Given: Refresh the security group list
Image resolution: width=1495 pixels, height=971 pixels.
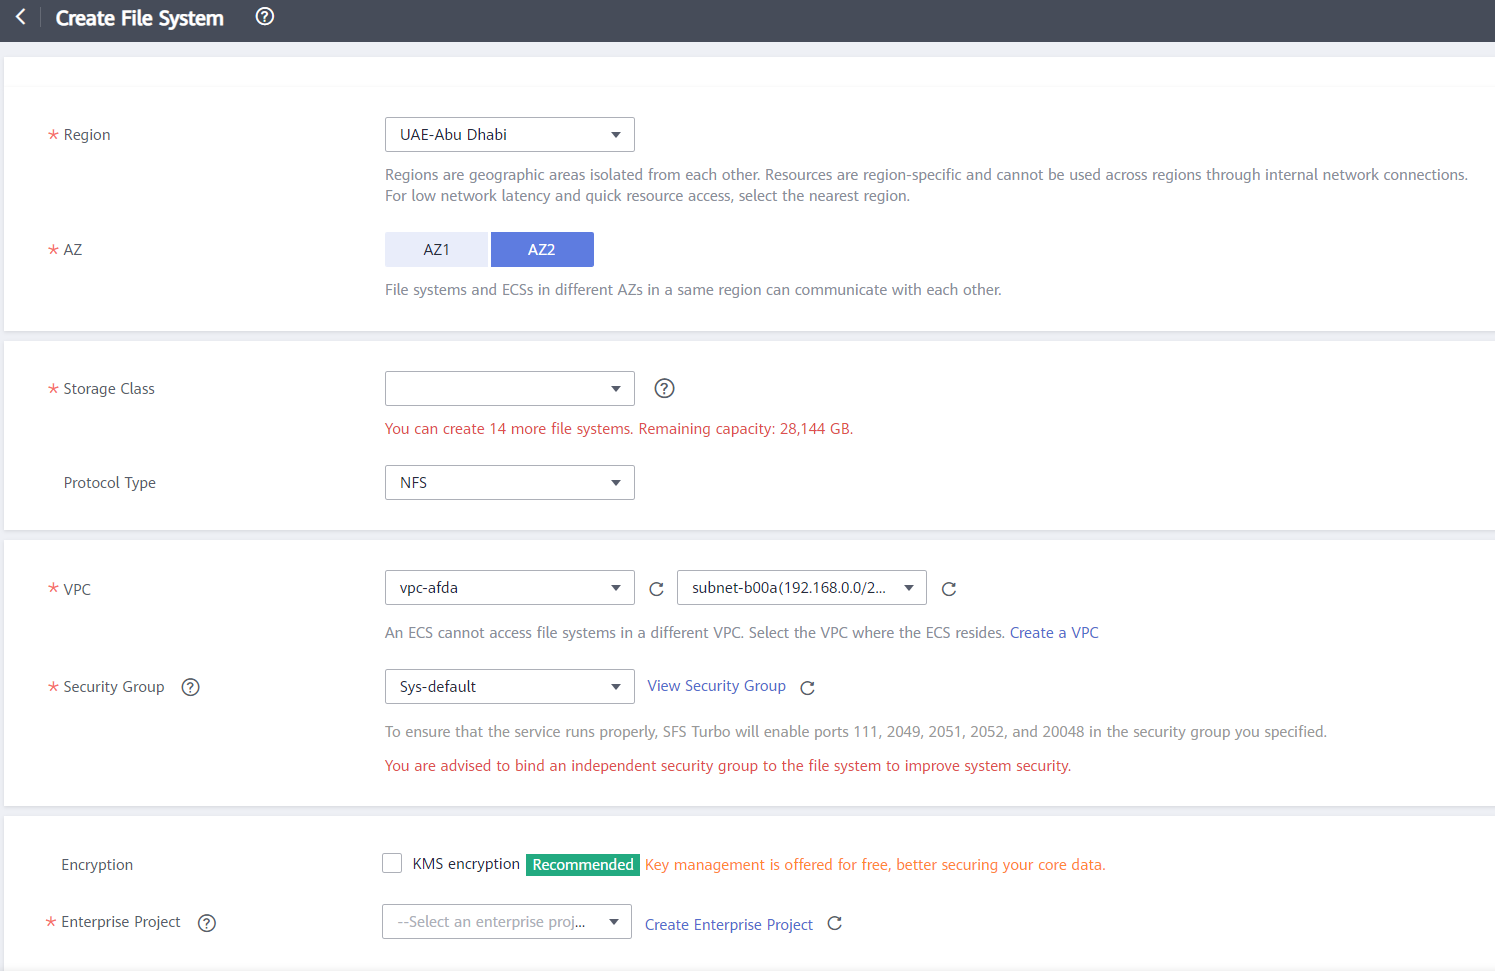Looking at the screenshot, I should pos(808,688).
